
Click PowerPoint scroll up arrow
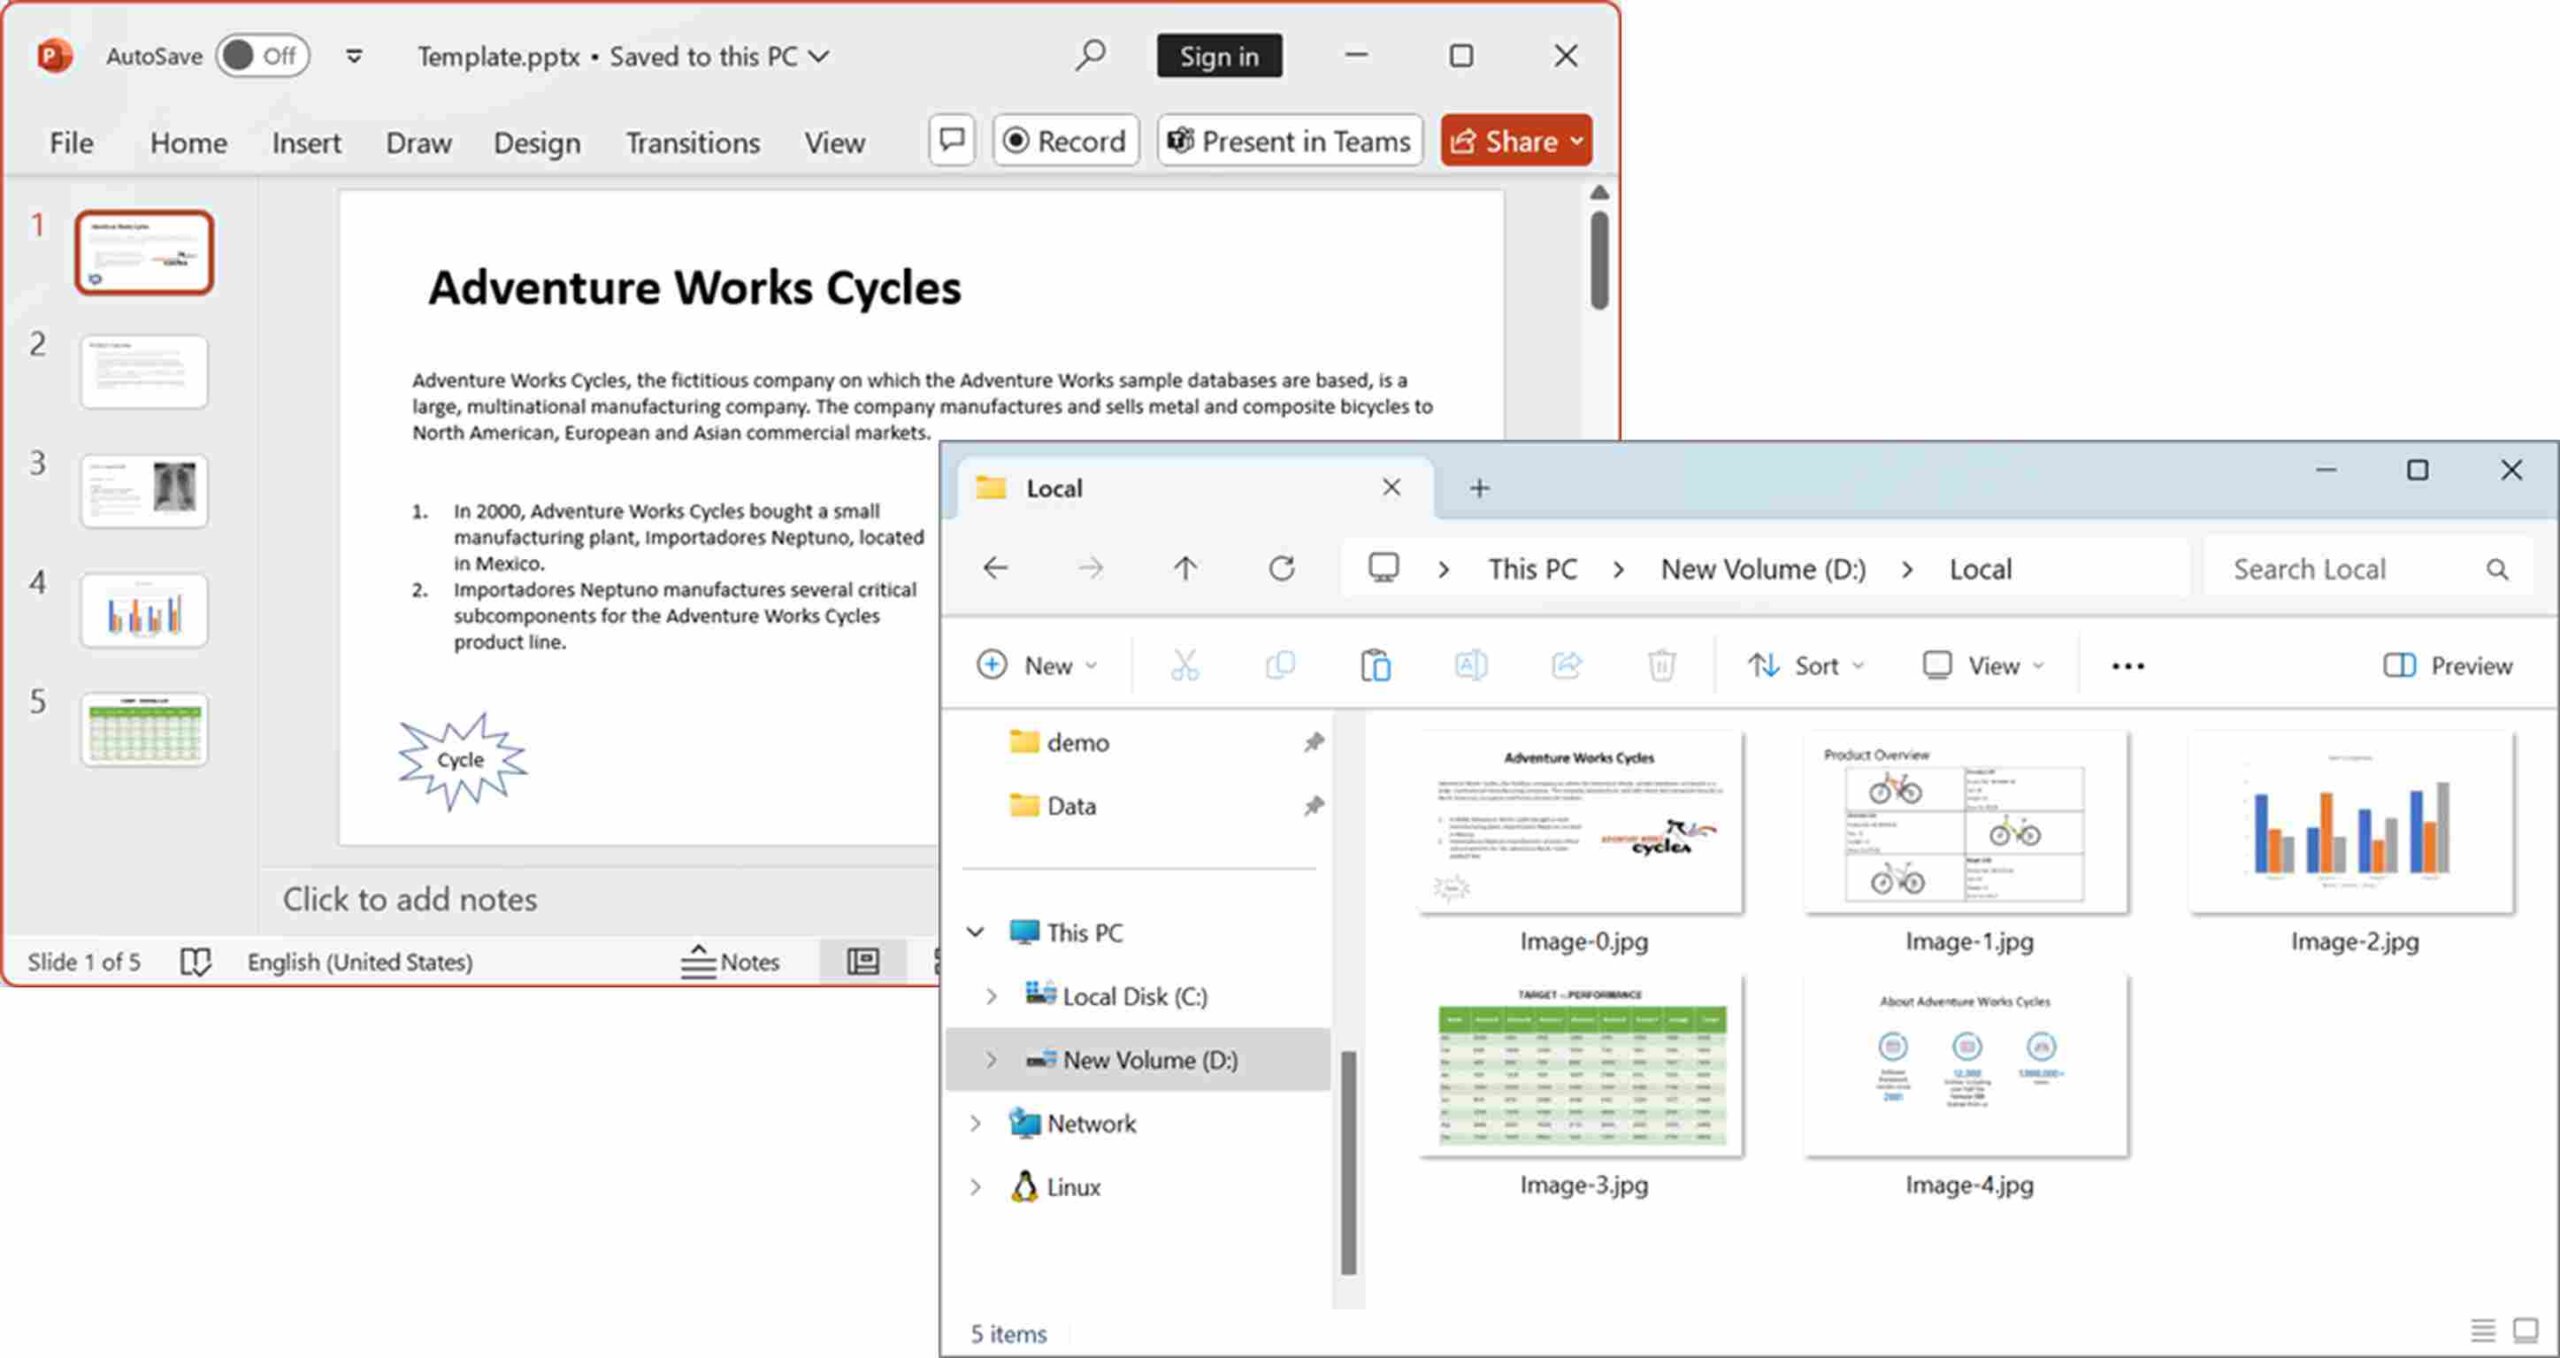pyautogui.click(x=1599, y=192)
